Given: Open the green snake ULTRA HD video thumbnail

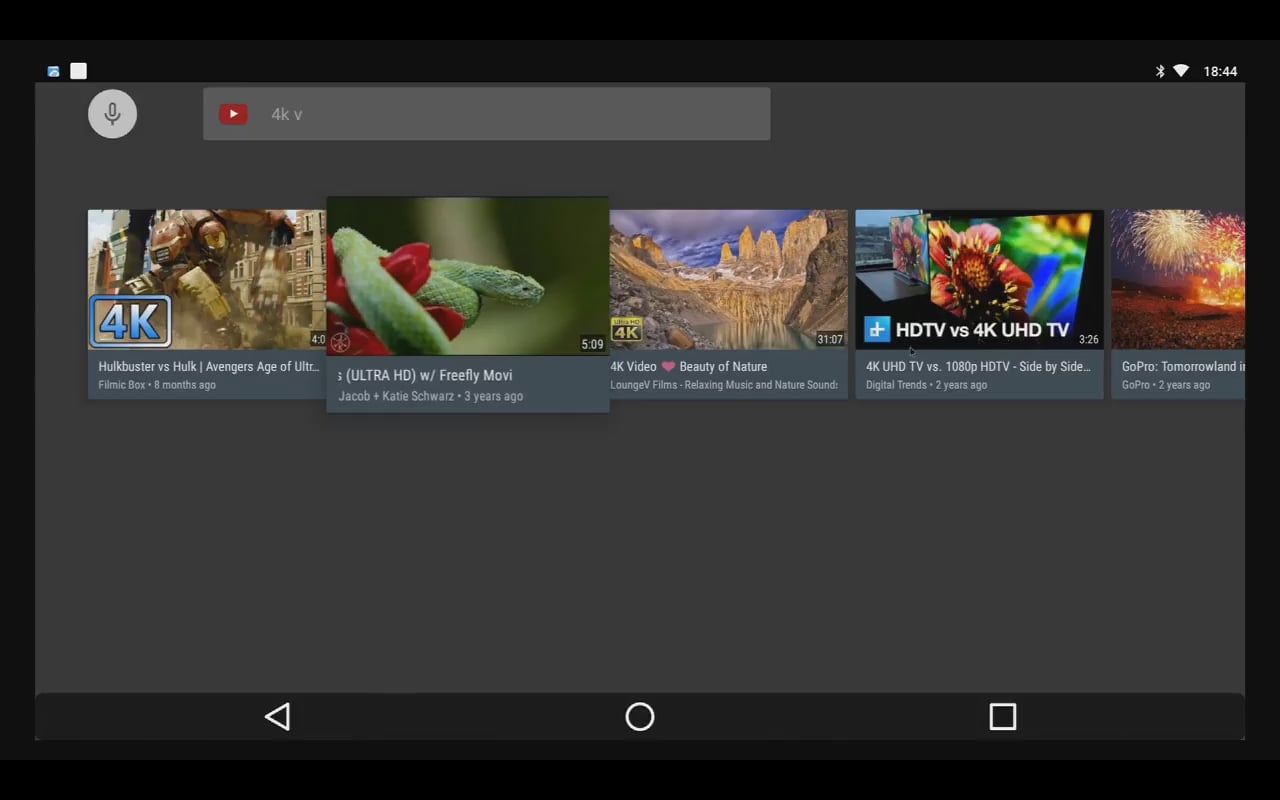Looking at the screenshot, I should point(468,276).
